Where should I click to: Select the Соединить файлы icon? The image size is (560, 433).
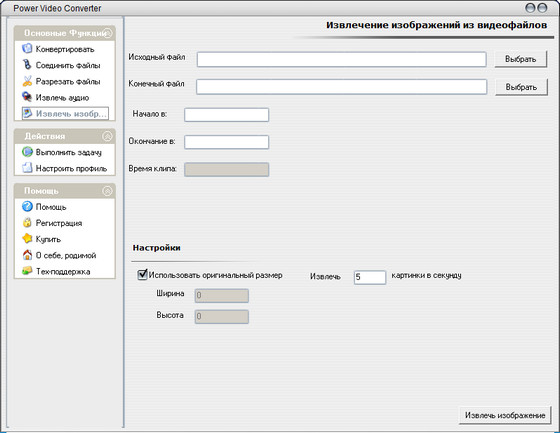click(x=27, y=65)
